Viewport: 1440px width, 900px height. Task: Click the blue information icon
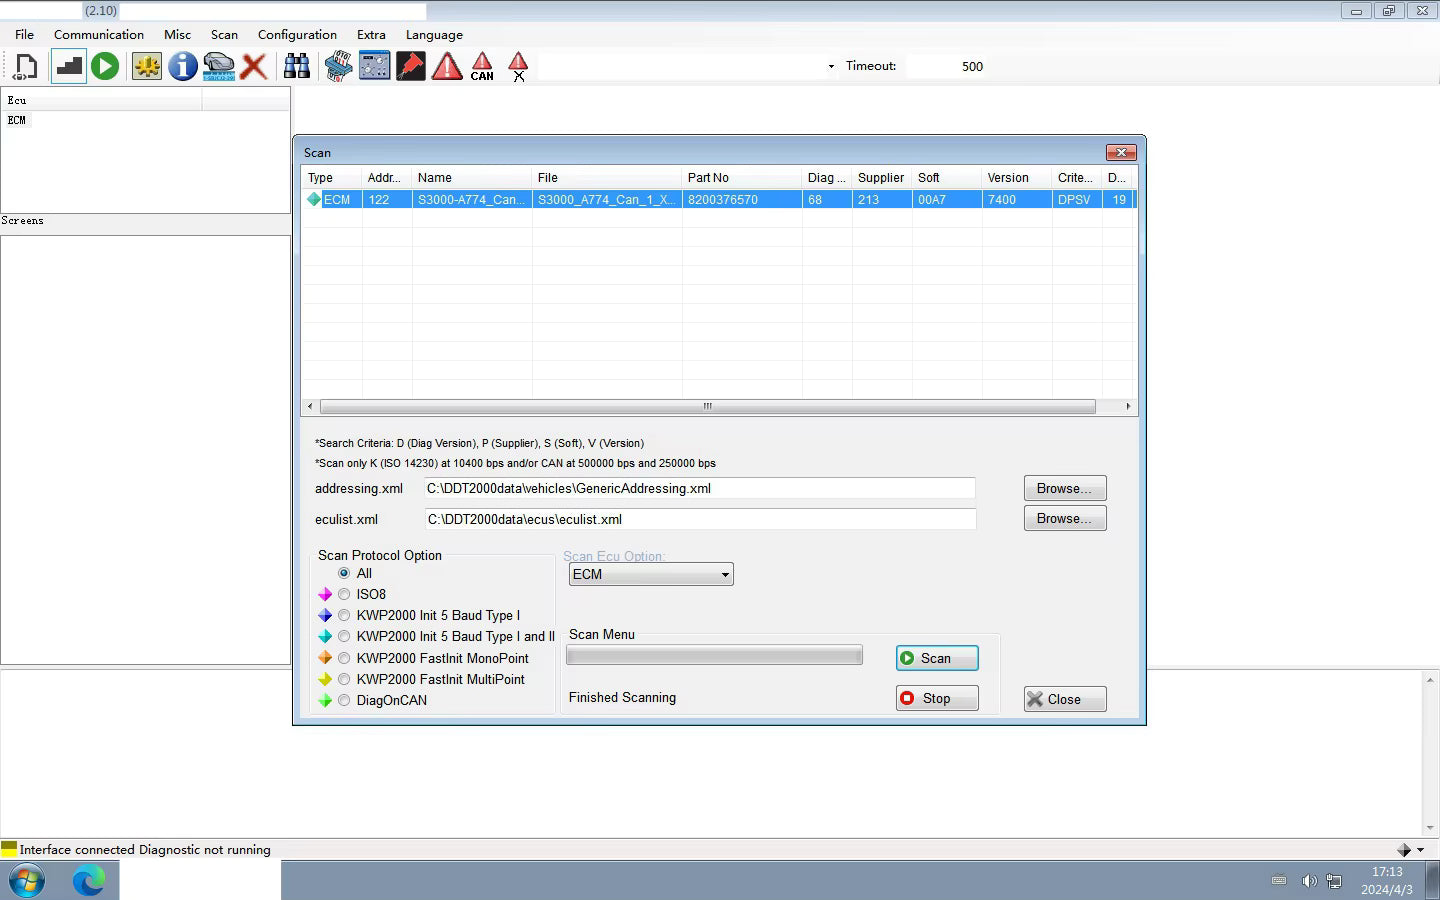pyautogui.click(x=182, y=67)
